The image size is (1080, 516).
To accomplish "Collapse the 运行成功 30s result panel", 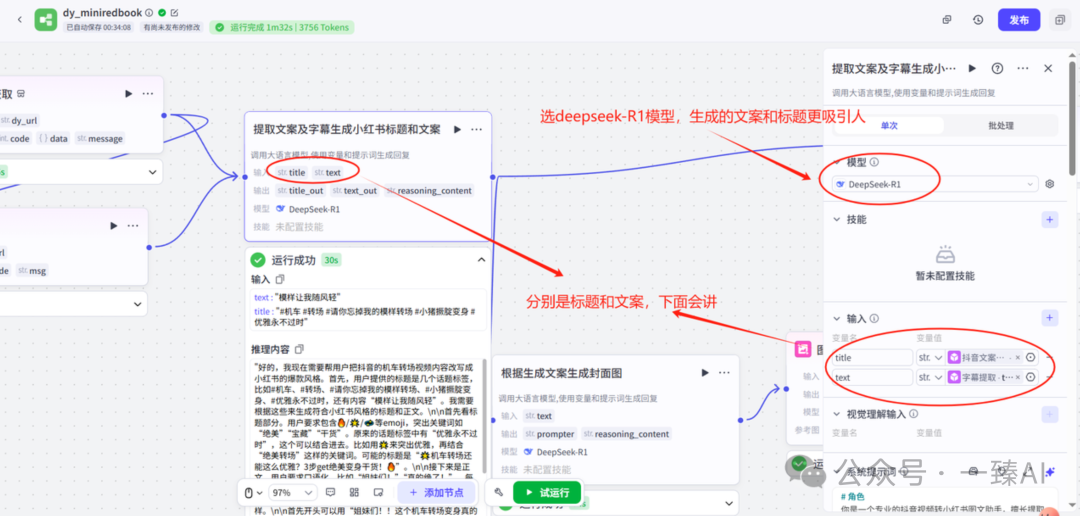I will pyautogui.click(x=481, y=260).
